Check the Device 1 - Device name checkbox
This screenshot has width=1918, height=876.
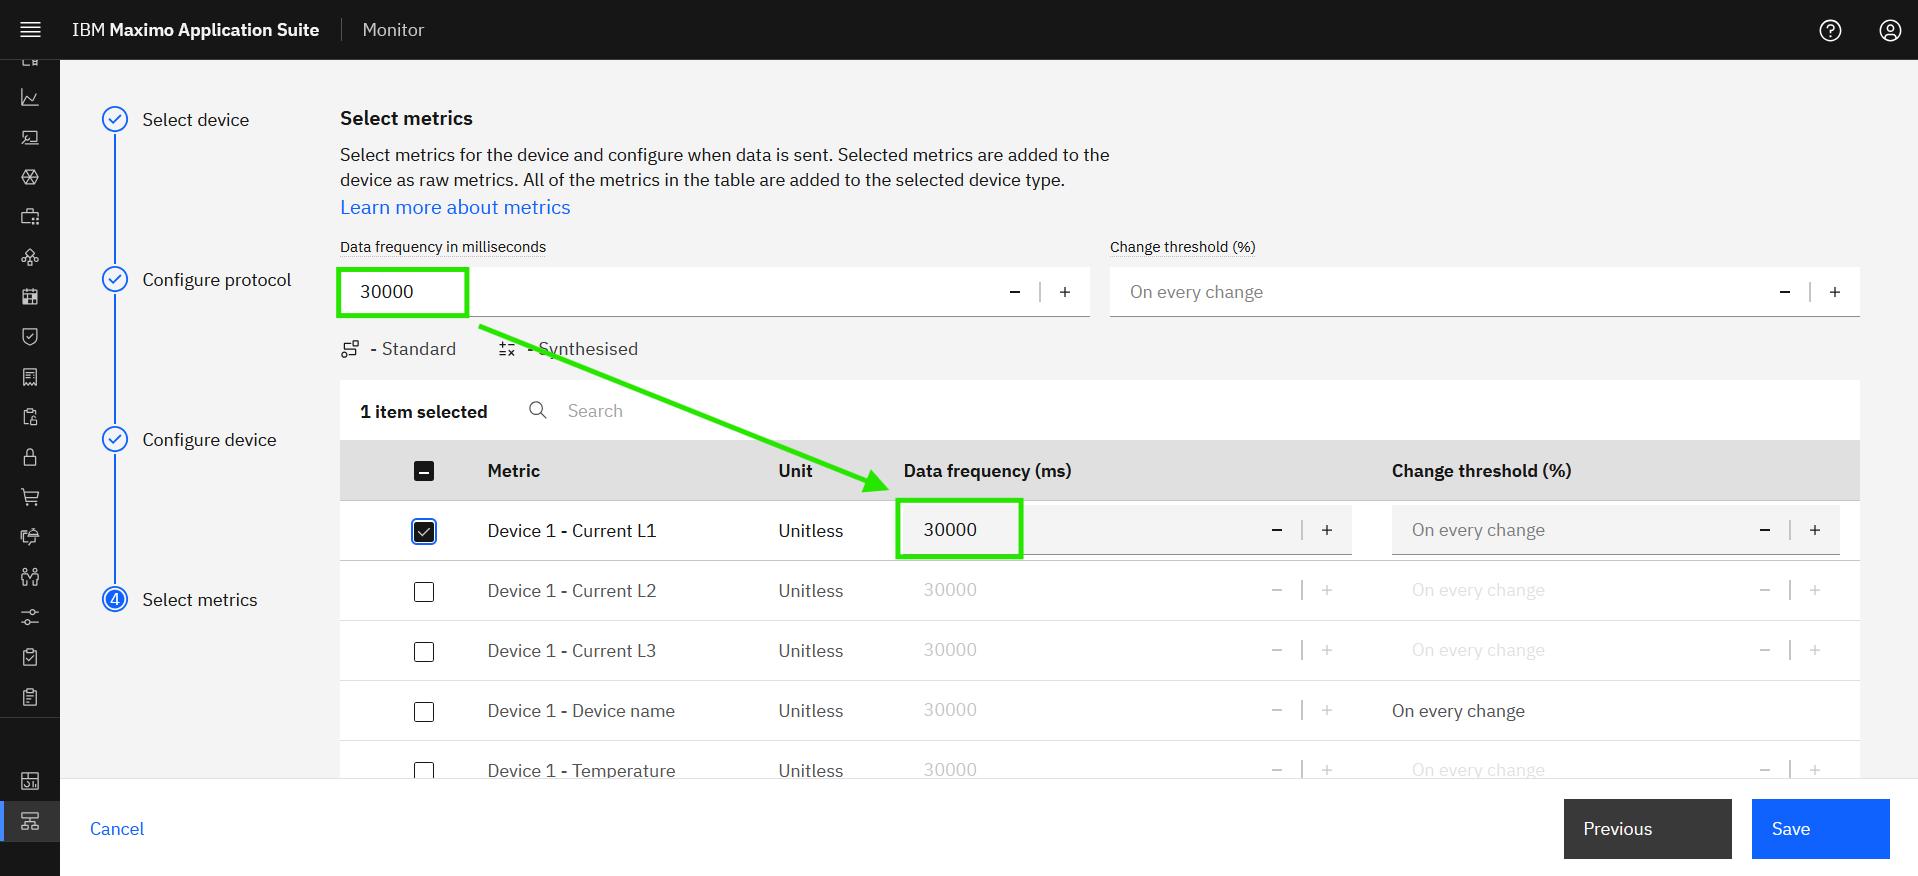424,711
